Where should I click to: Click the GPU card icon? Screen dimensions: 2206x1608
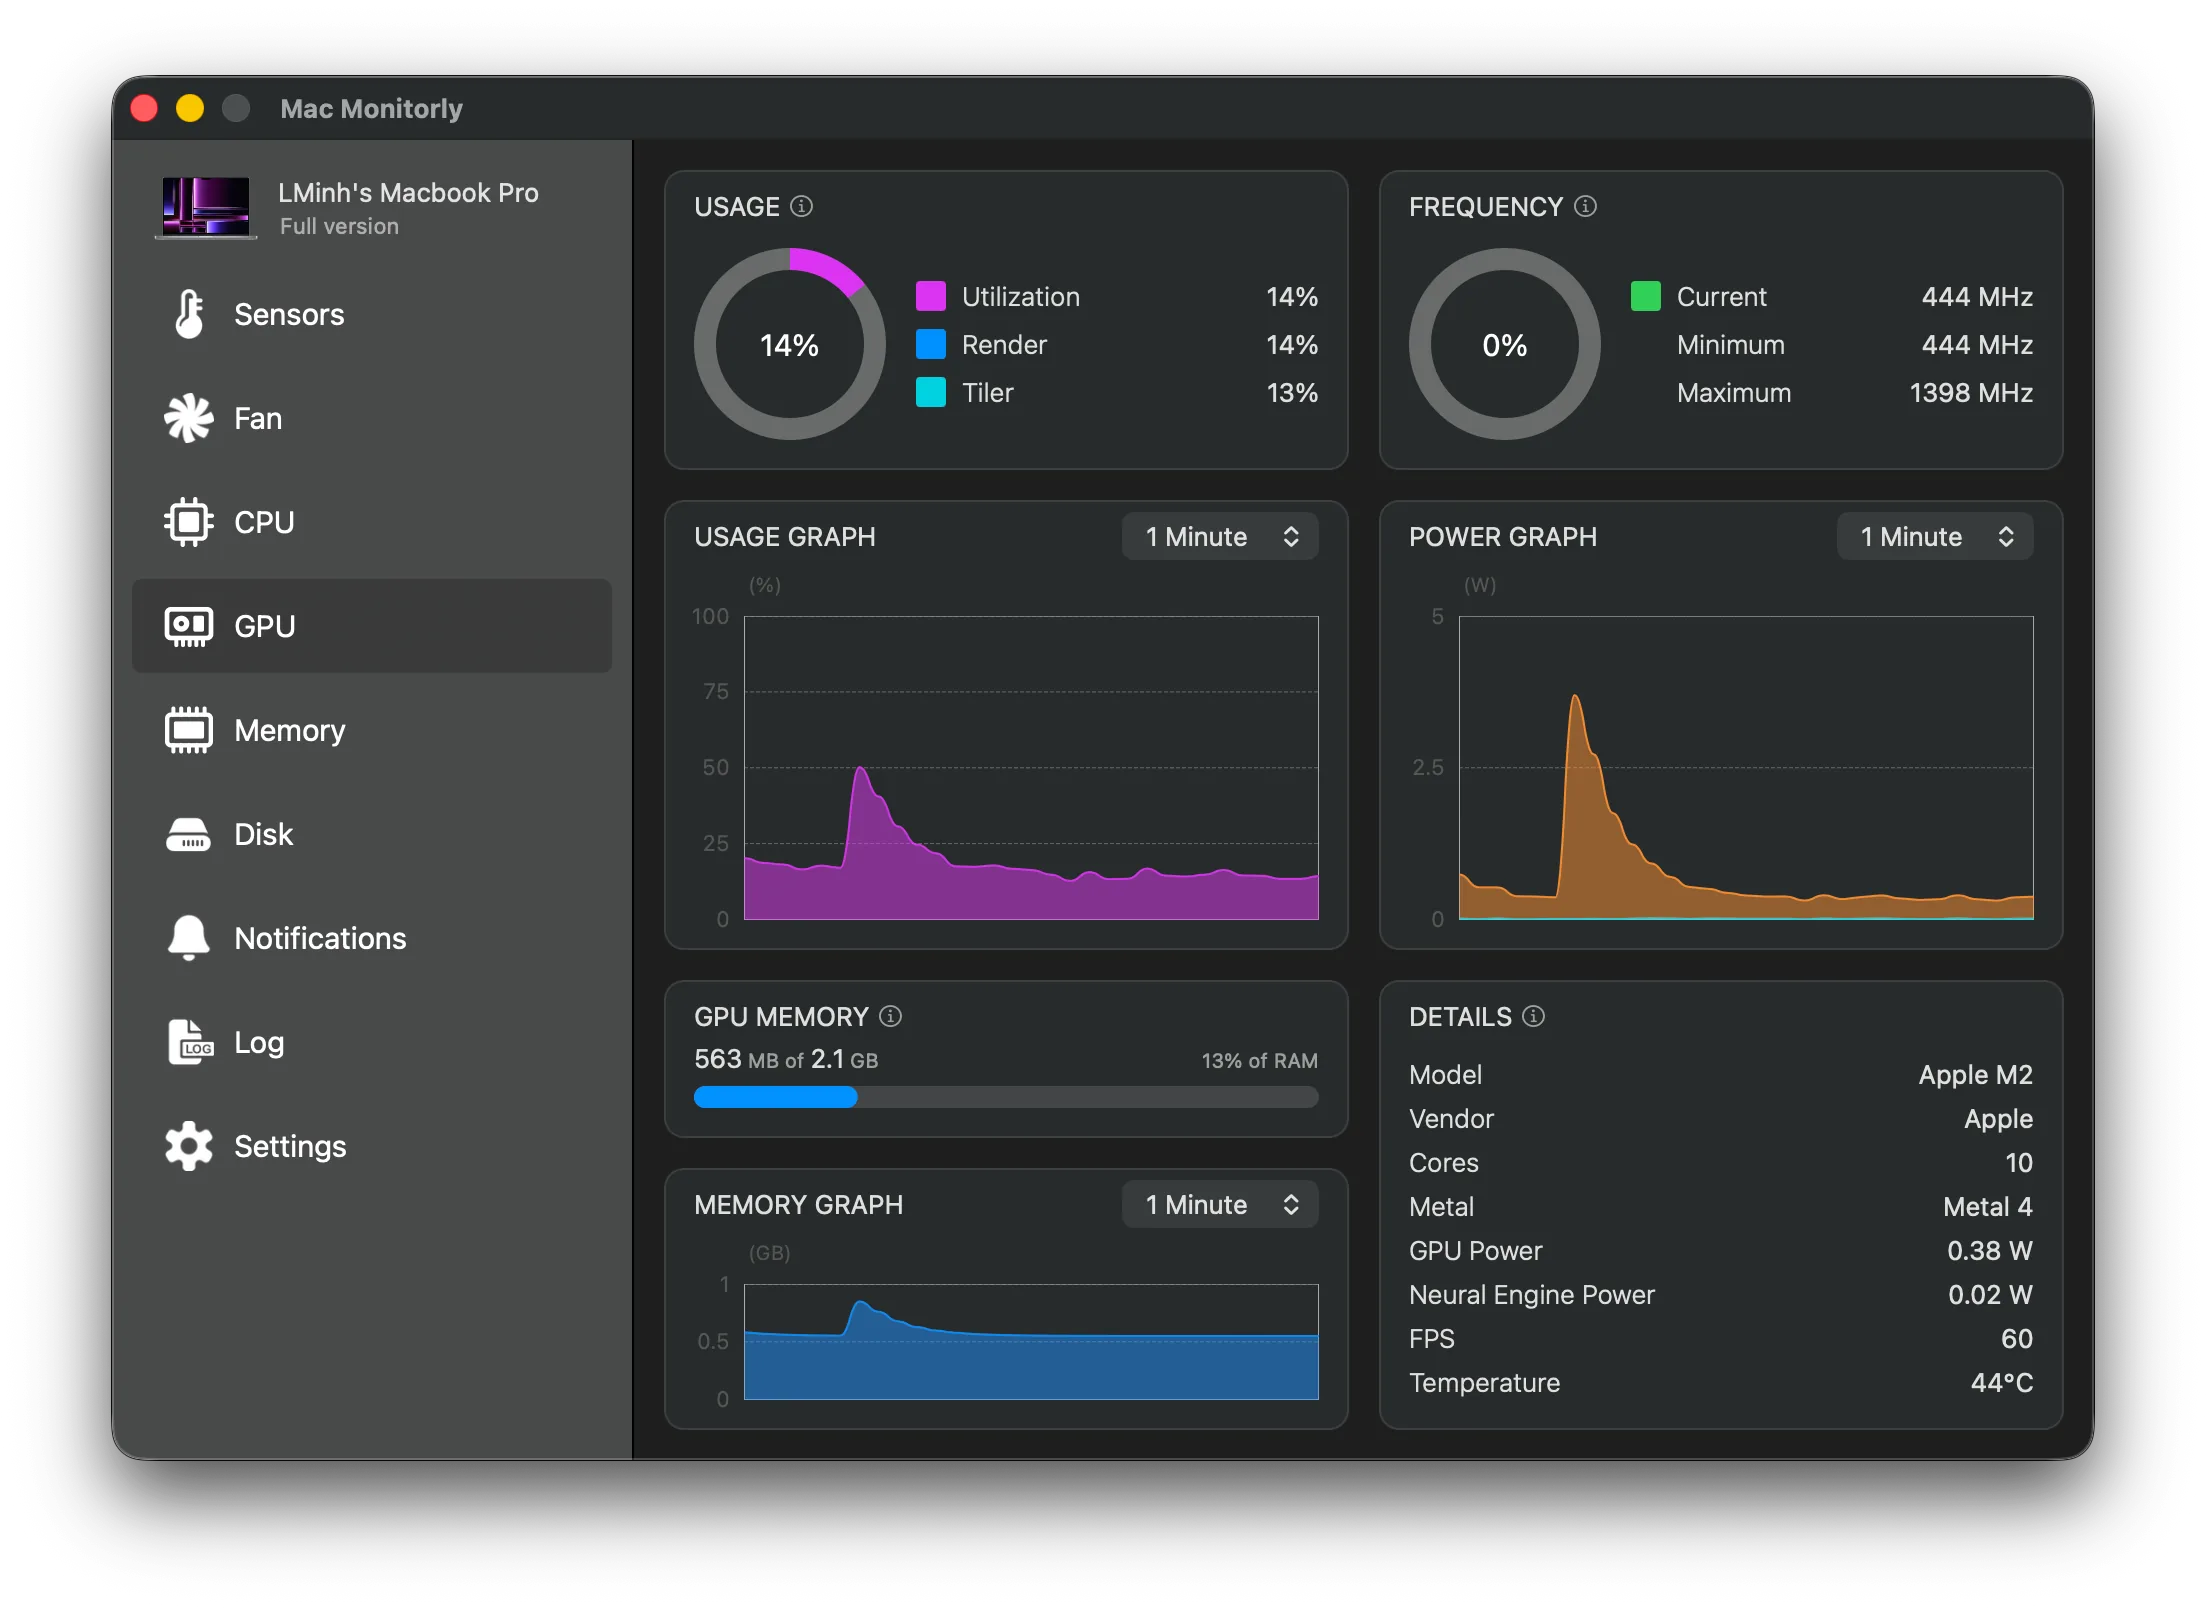pos(189,626)
